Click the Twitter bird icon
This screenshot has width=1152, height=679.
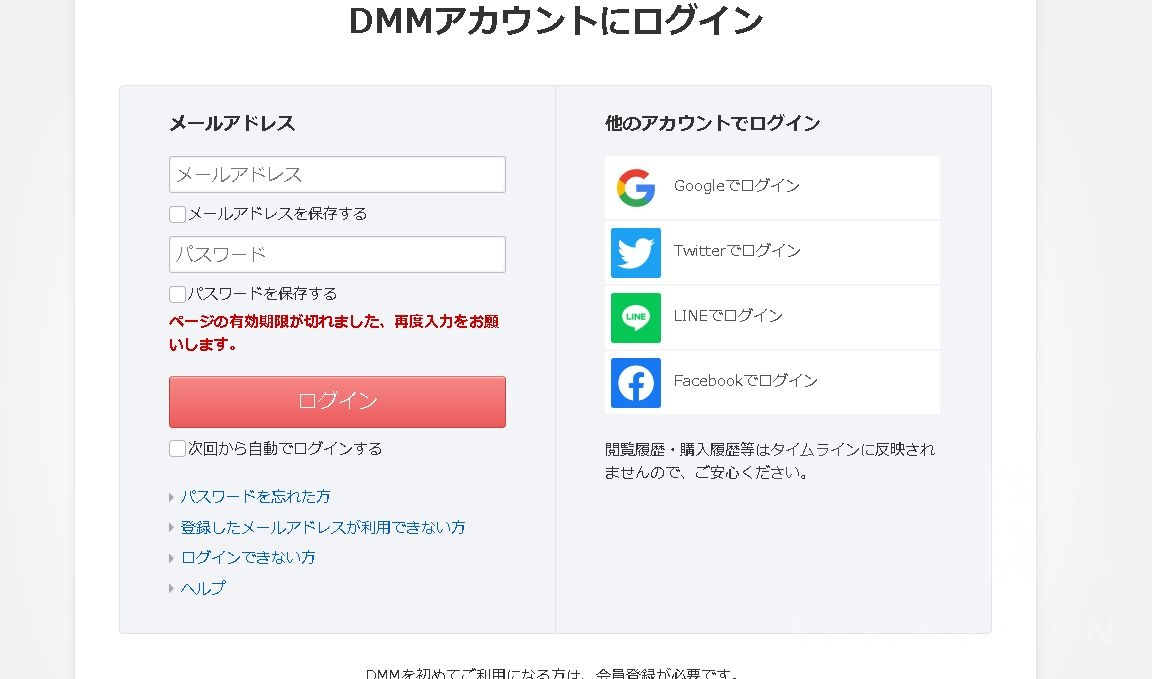click(636, 253)
